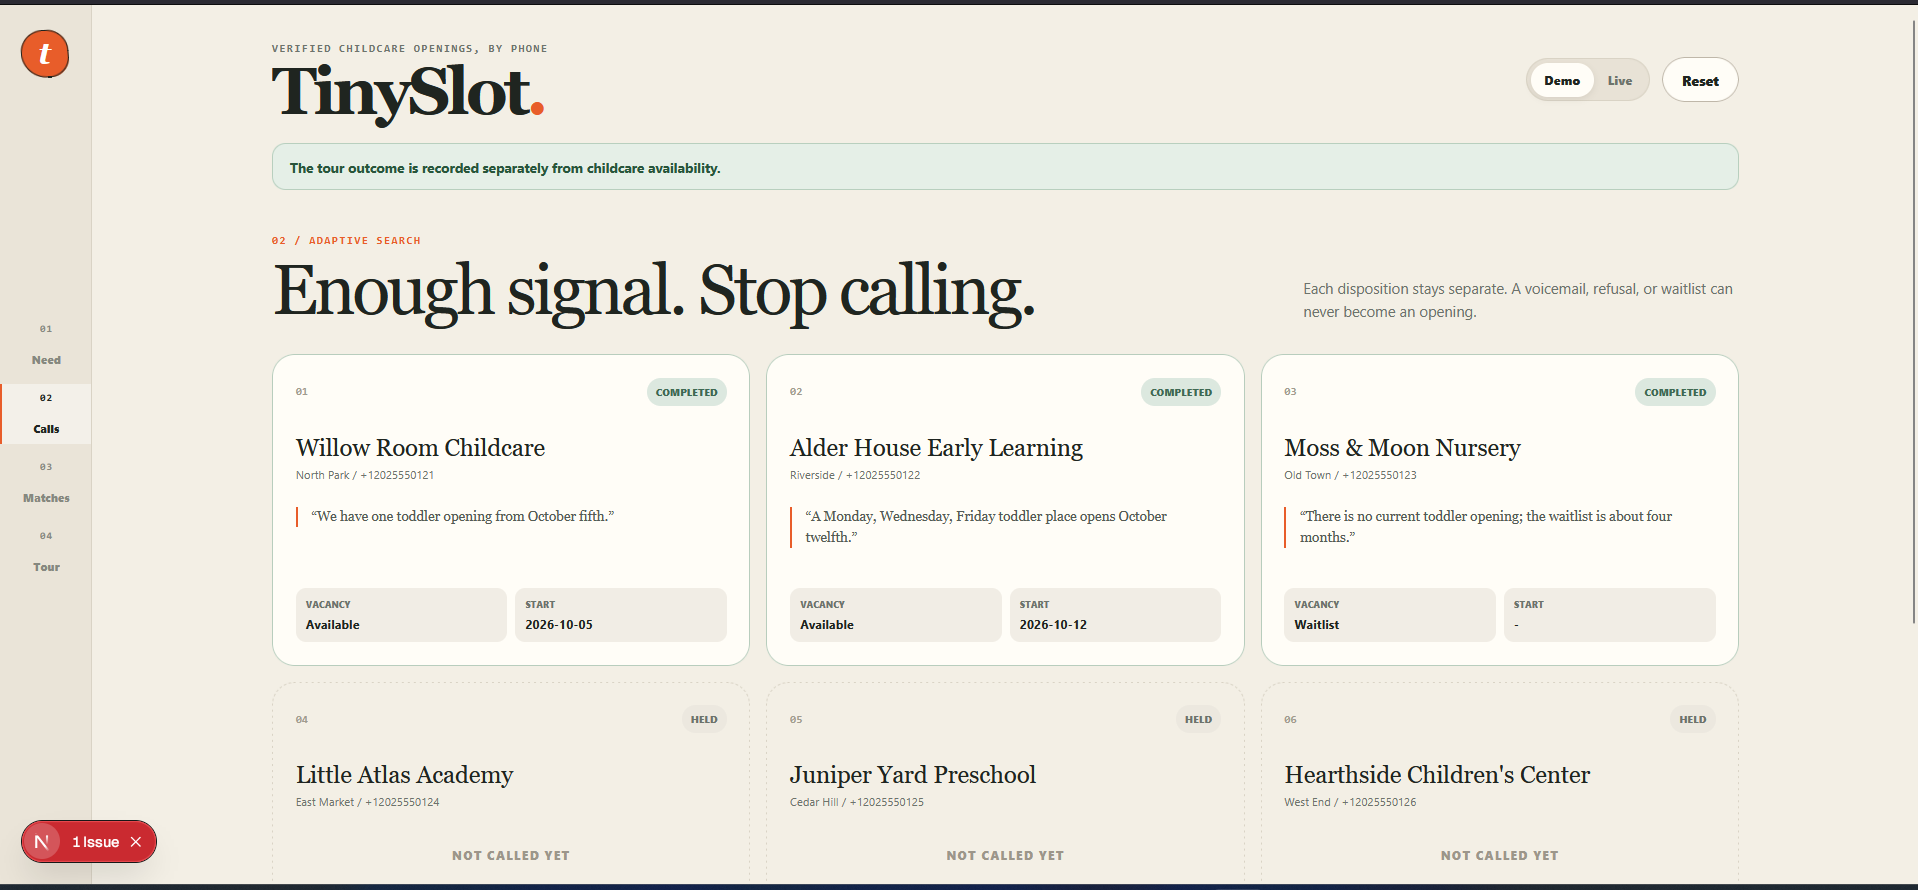Click the orange TinySlot logo icon
Viewport: 1918px width, 890px height.
[45, 53]
